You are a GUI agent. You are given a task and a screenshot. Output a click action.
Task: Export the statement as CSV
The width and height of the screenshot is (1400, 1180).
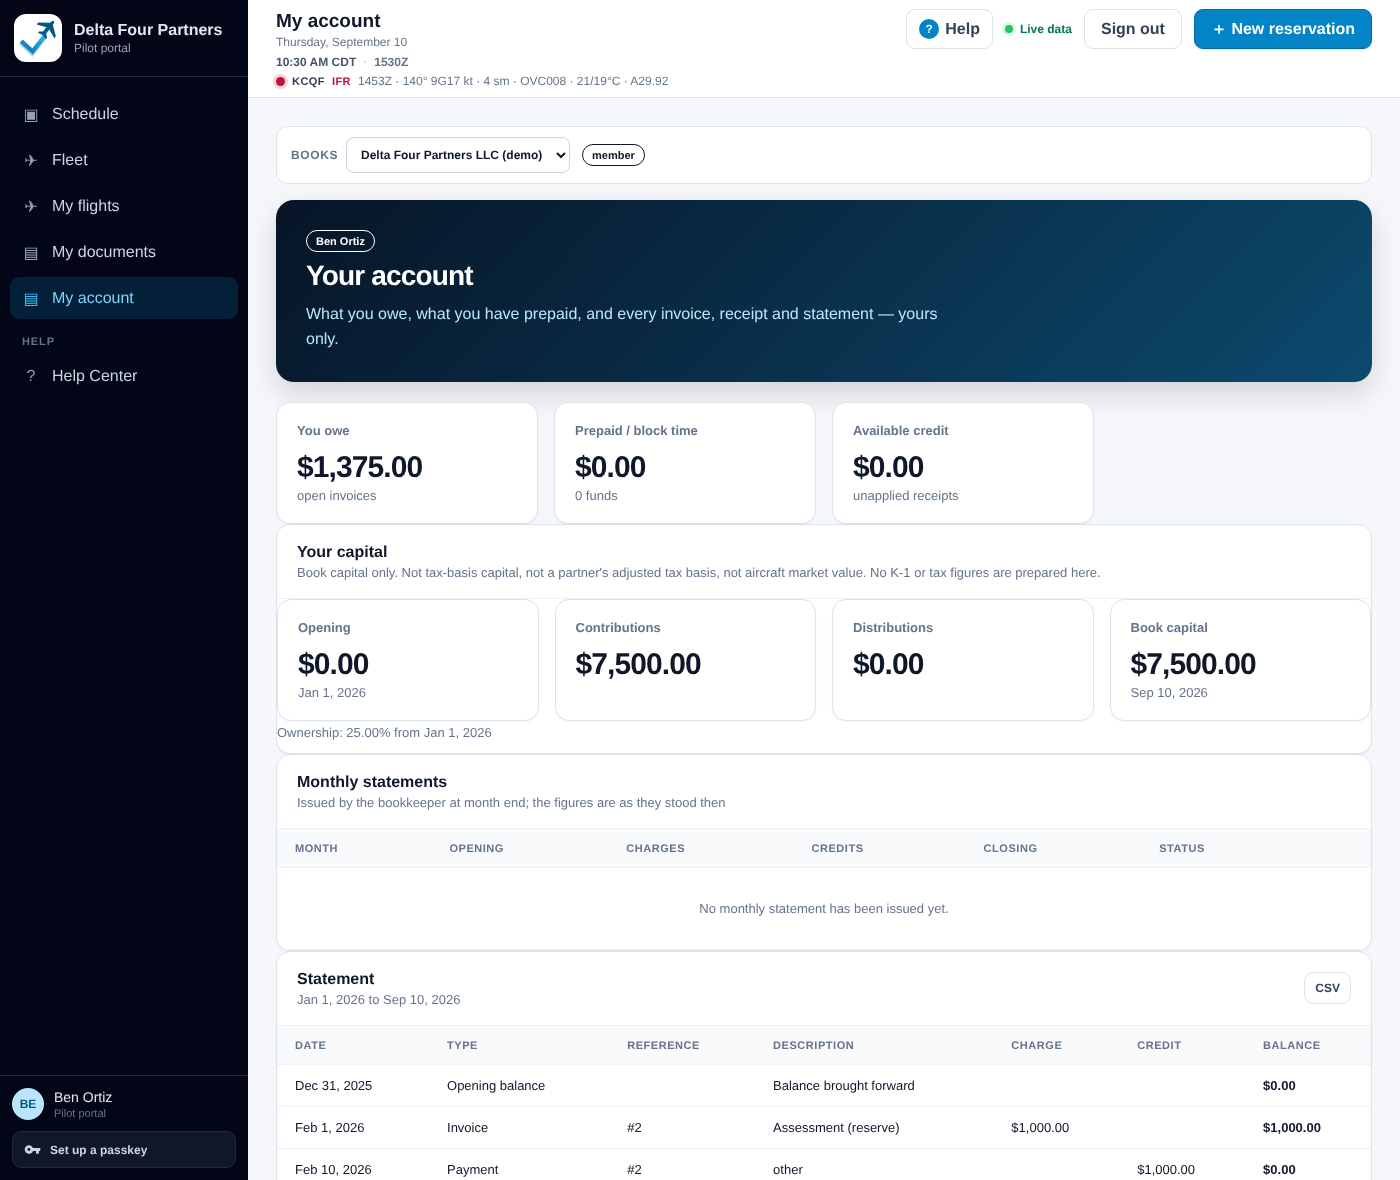coord(1327,988)
